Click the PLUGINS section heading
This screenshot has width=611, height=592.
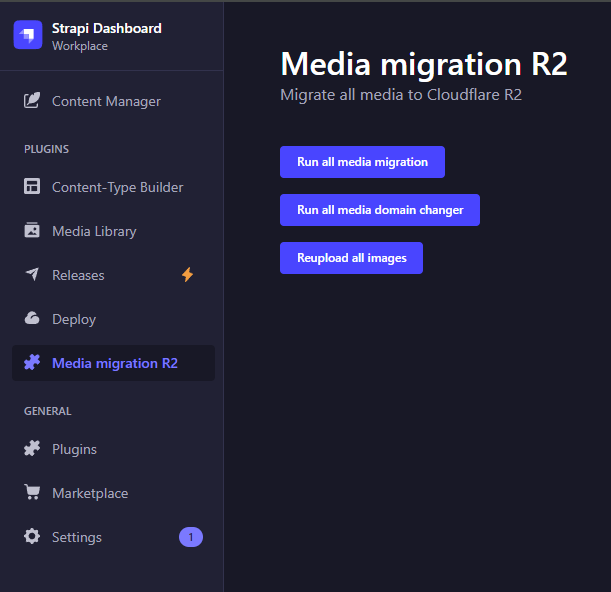pos(46,149)
